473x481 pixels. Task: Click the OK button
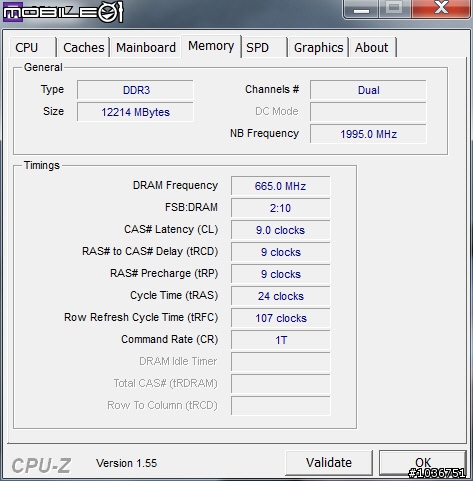pyautogui.click(x=423, y=463)
